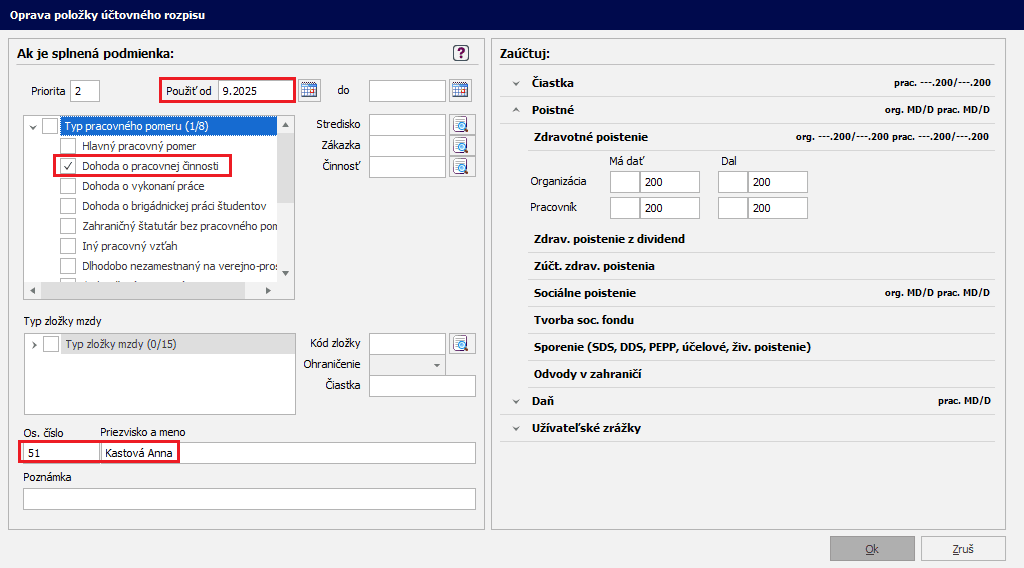This screenshot has height=568, width=1024.
Task: Expand the Čiastka section
Action: pos(517,84)
